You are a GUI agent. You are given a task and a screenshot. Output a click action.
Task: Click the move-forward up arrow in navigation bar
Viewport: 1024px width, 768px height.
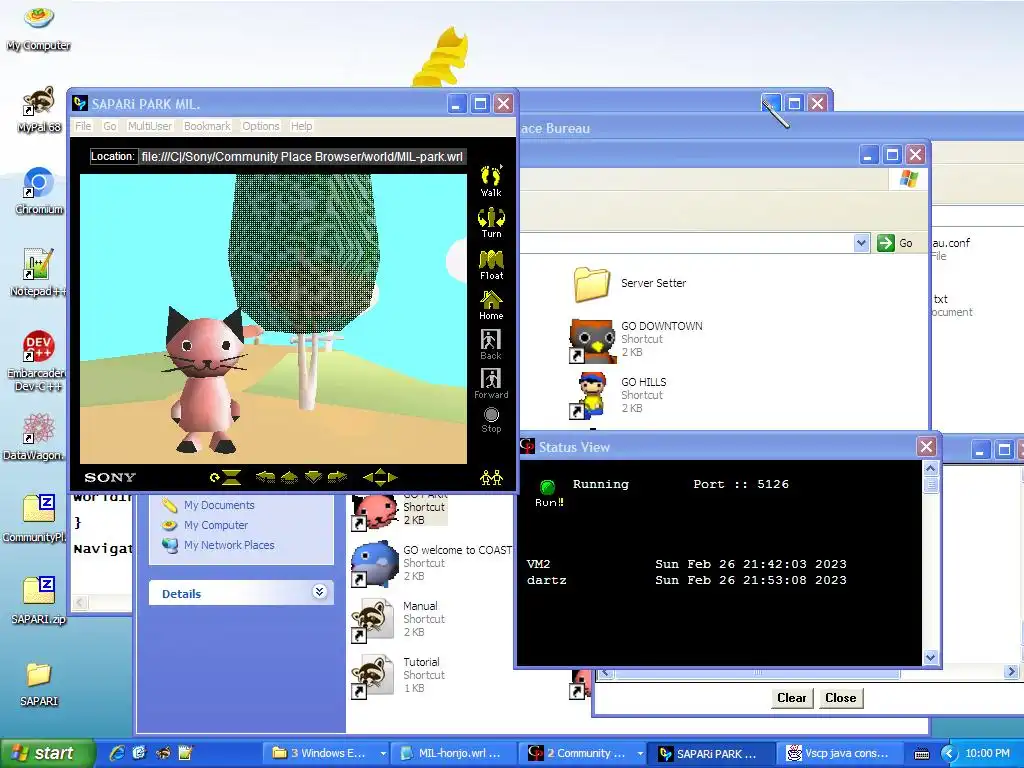pos(289,477)
